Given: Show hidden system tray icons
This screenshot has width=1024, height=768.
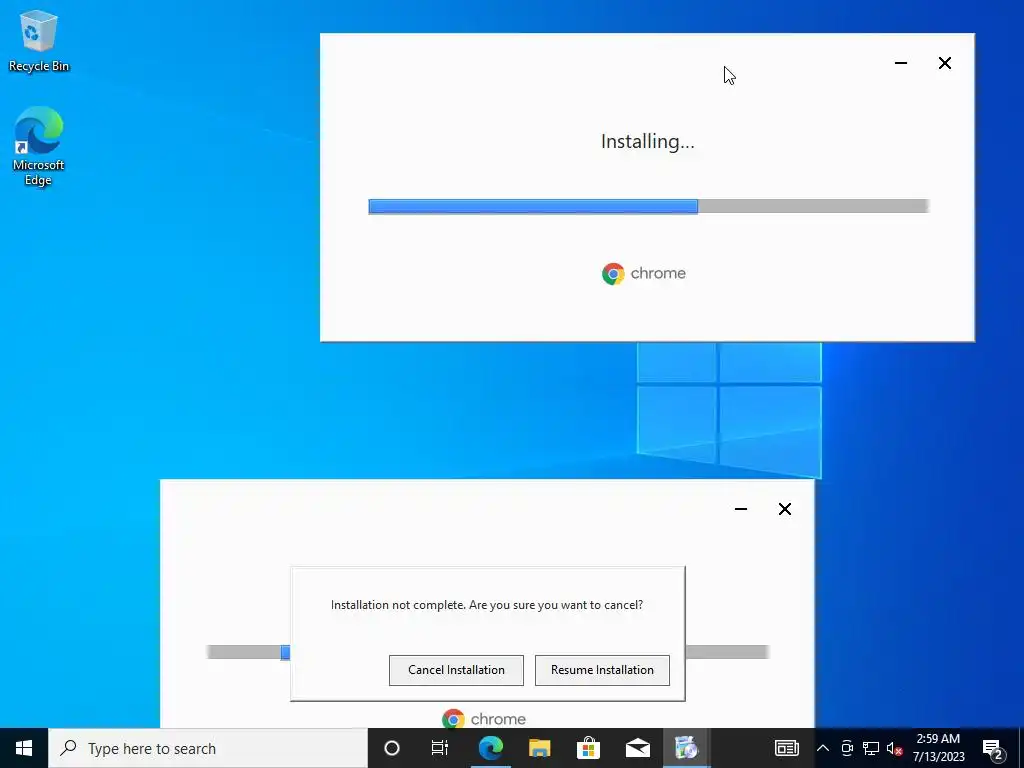Looking at the screenshot, I should [x=823, y=748].
